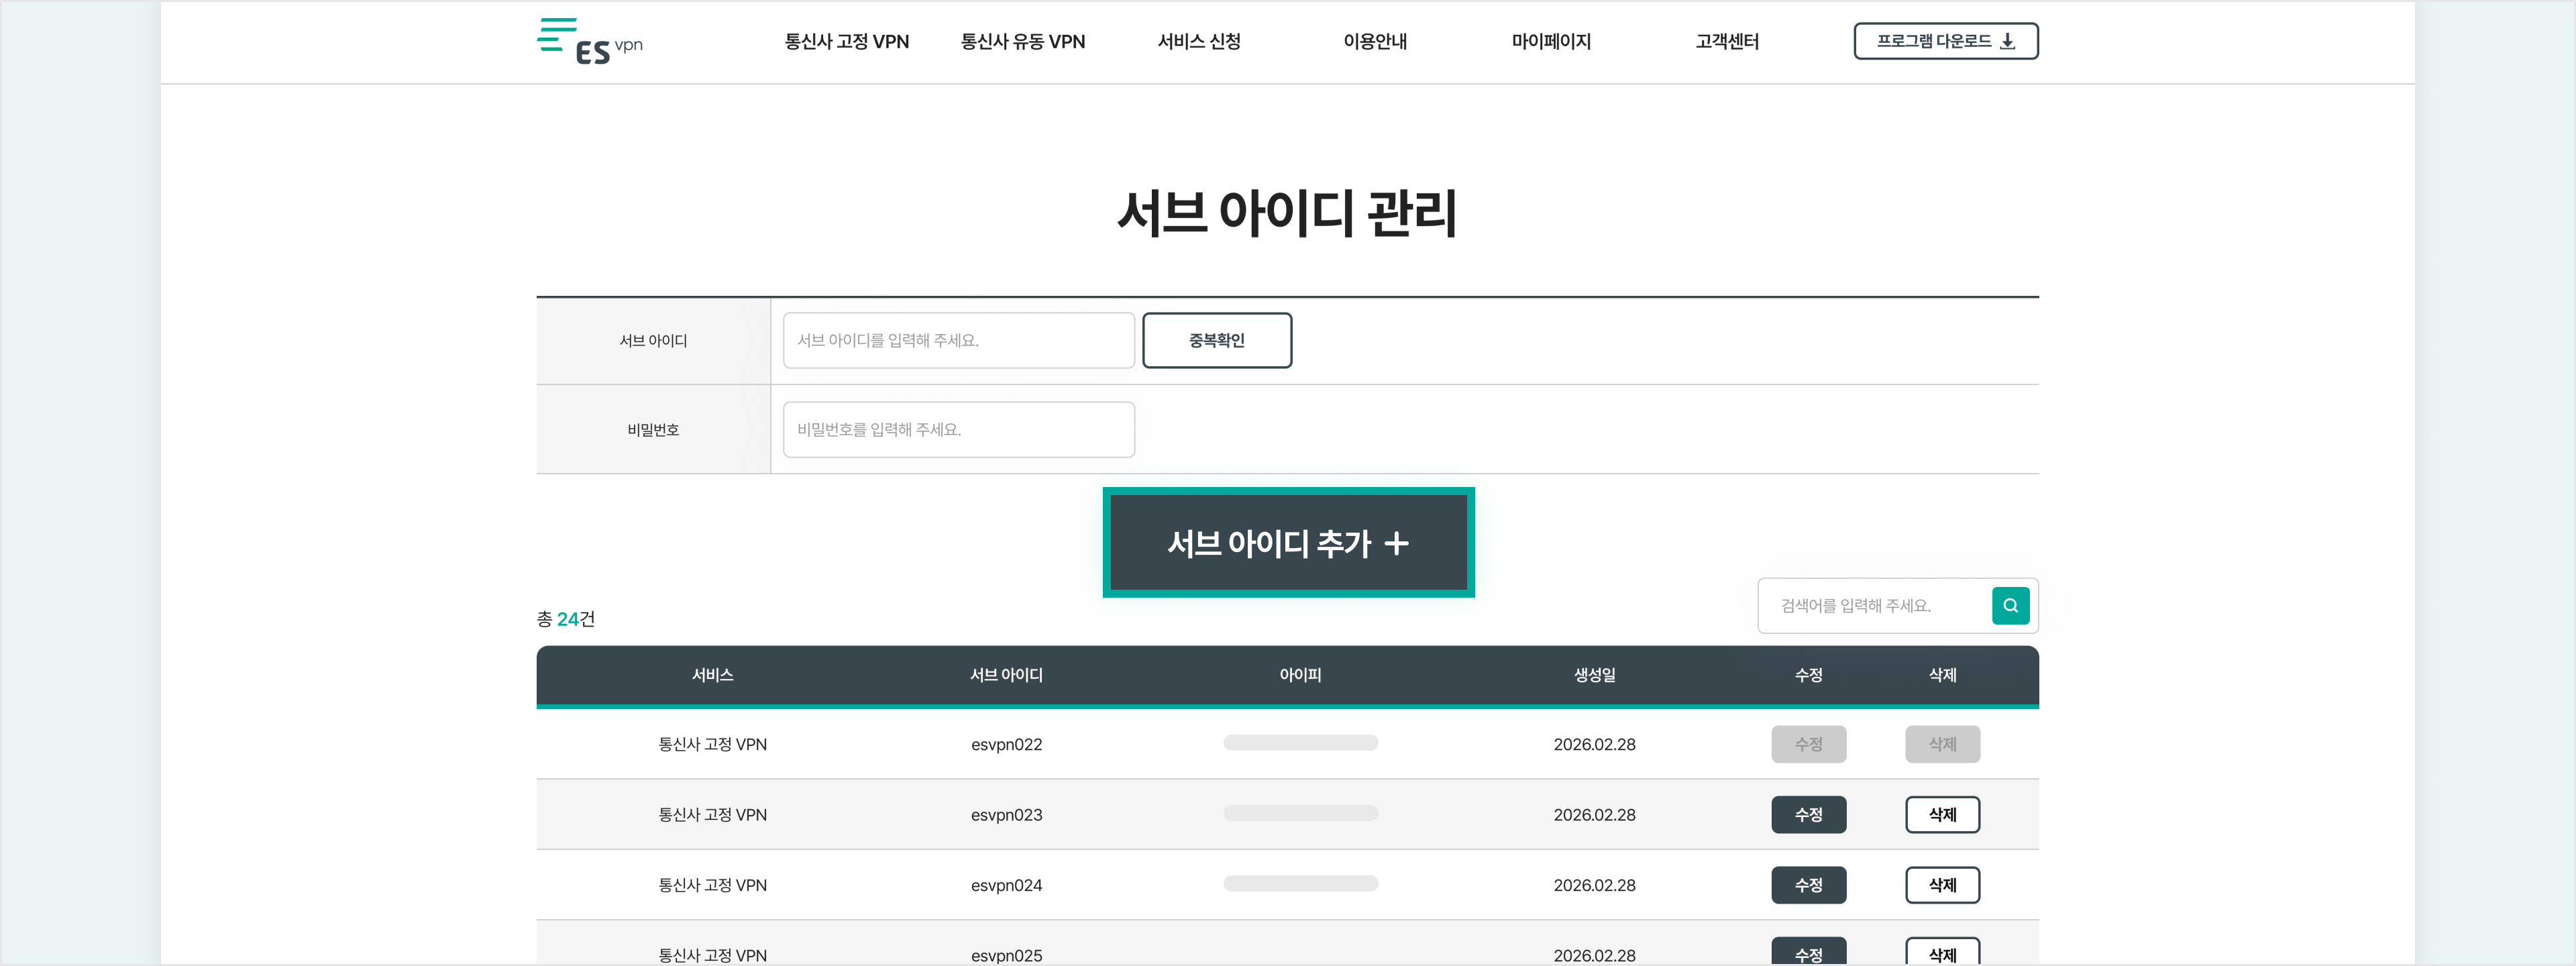
Task: Open the 통신사 유동 VPN menu
Action: [1022, 42]
